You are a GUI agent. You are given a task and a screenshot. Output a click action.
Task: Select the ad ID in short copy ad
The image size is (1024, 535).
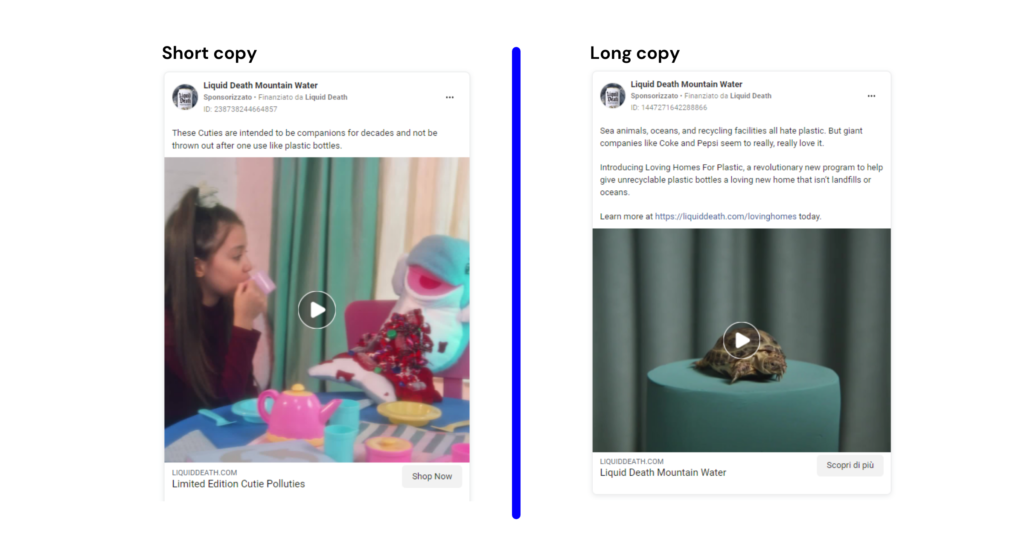pyautogui.click(x=240, y=109)
